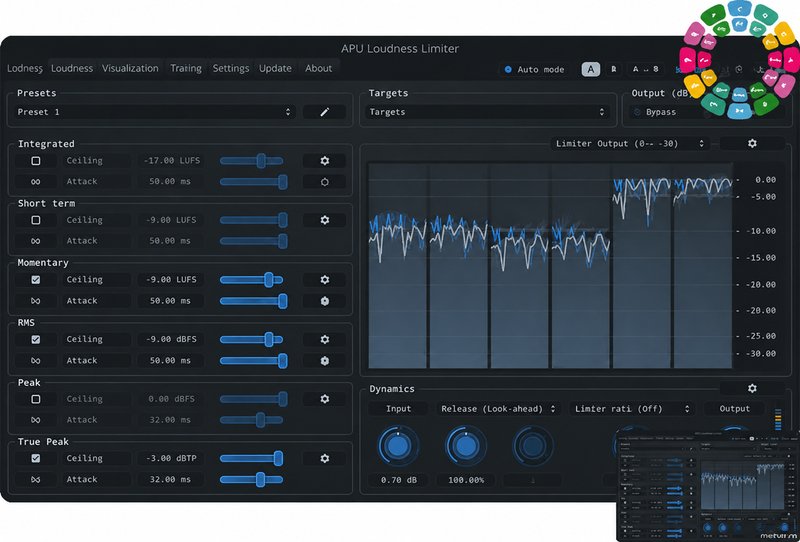The image size is (800, 542).
Task: Click True Peak Ceiling value -3.00 dBTP
Action: coord(171,458)
